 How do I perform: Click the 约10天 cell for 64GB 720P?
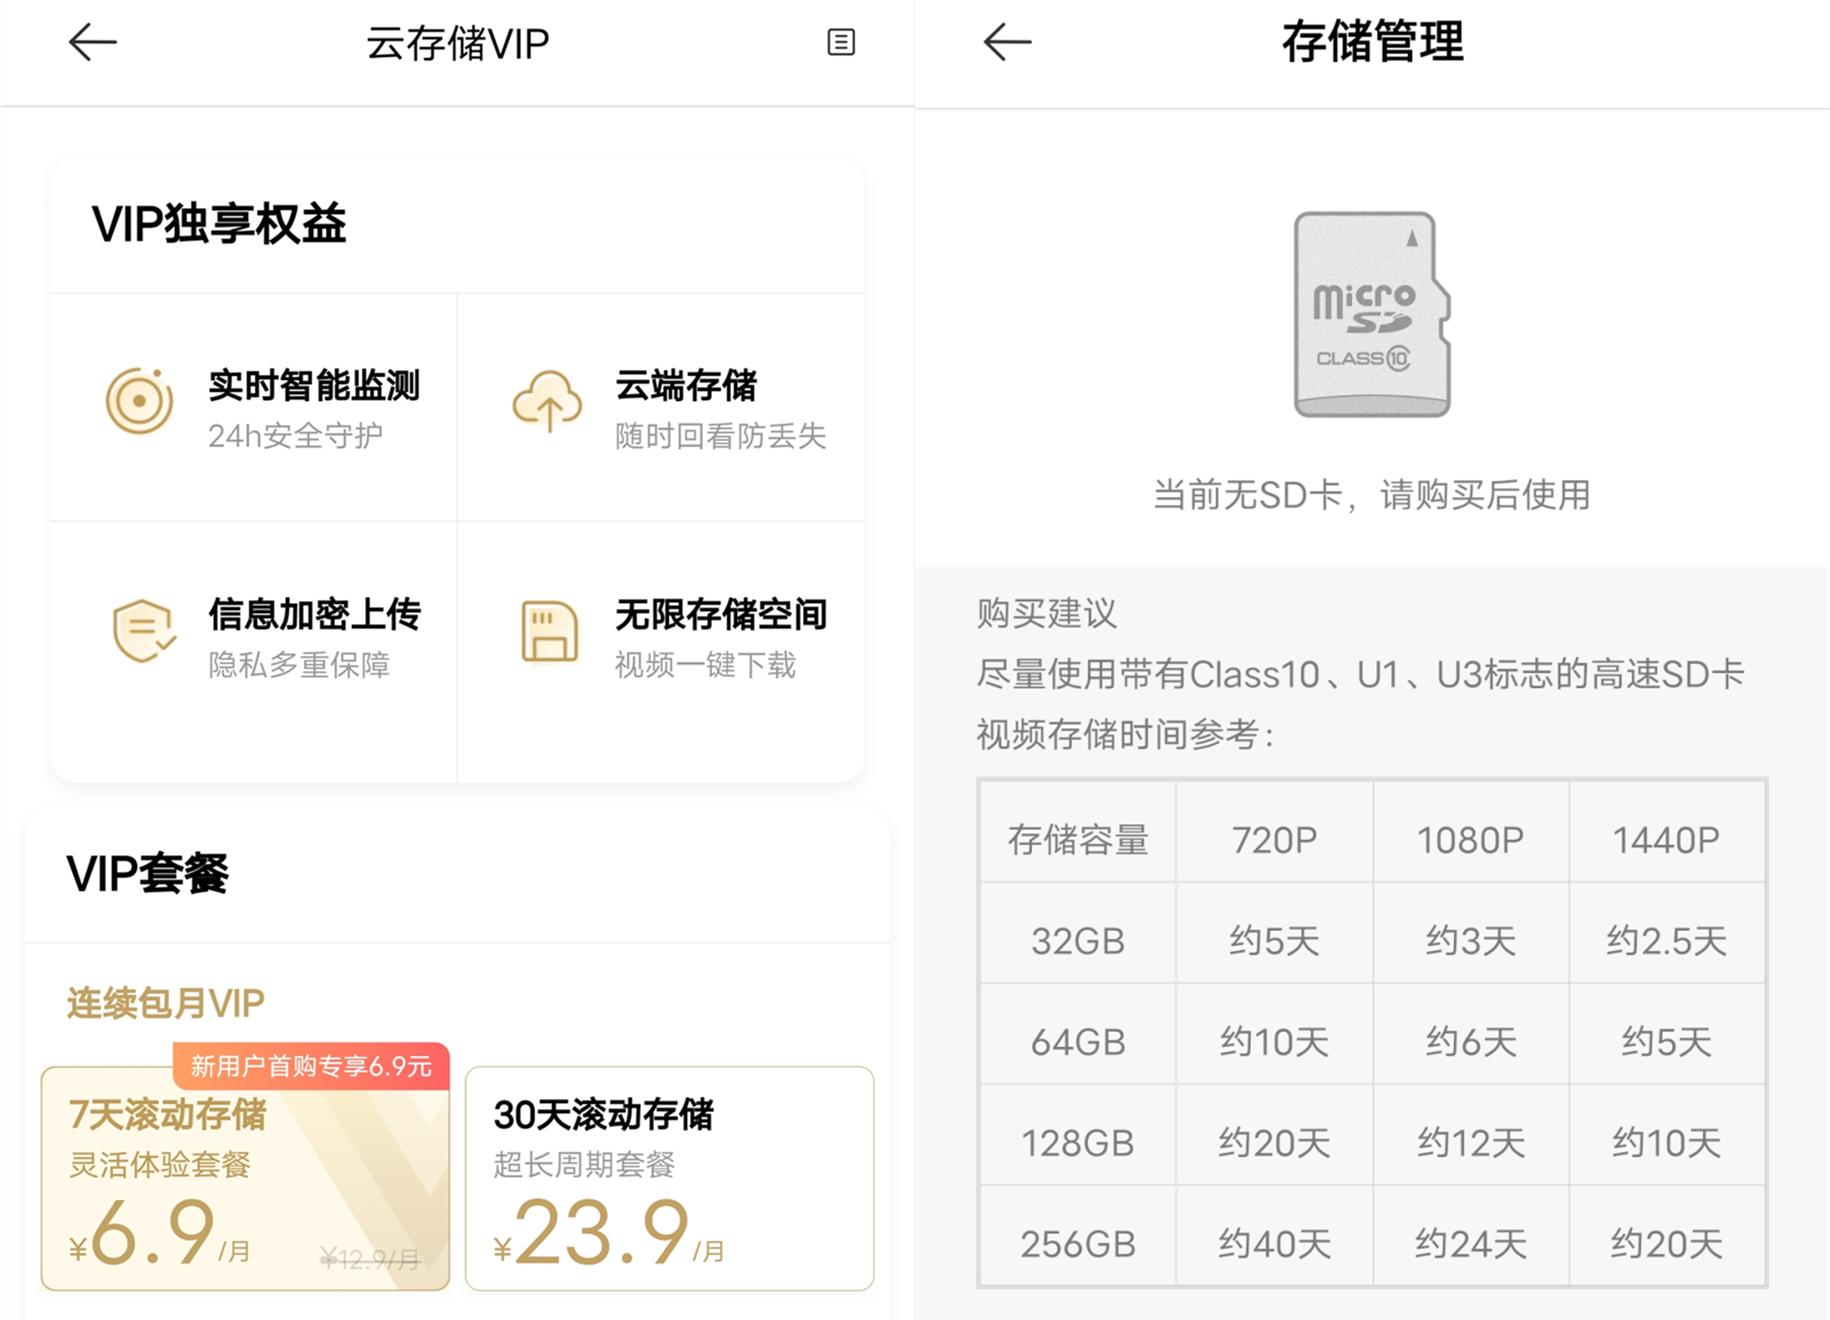[x=1273, y=1040]
